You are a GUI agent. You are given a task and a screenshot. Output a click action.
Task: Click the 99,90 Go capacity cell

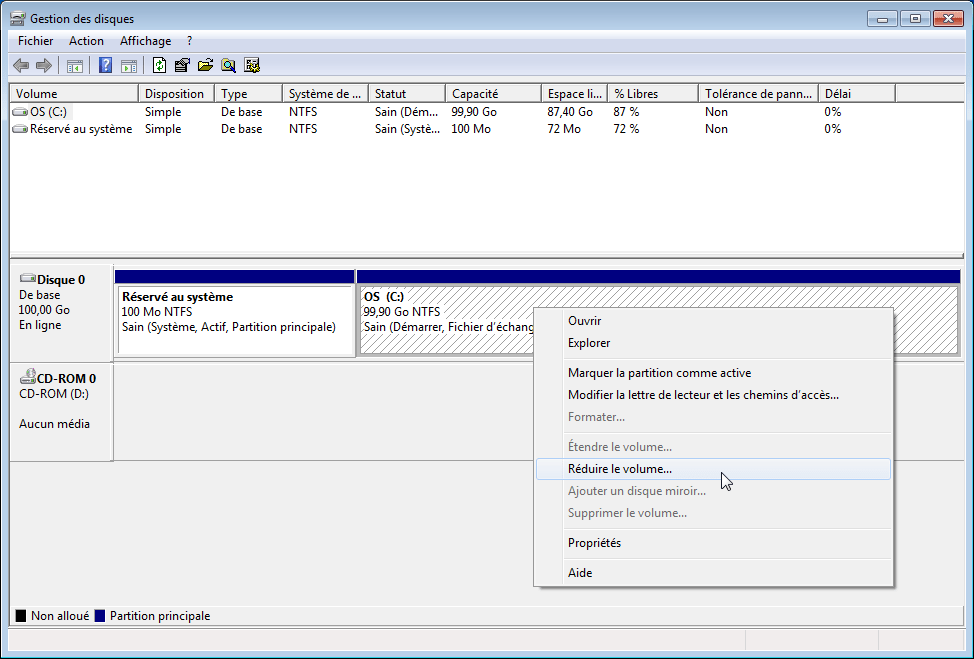474,112
